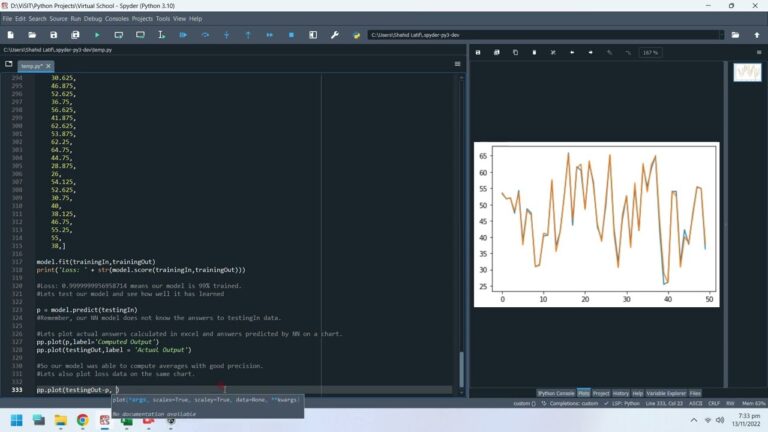Open File Explorer from the taskbar
The width and height of the screenshot is (768, 432).
pyautogui.click(x=61, y=420)
